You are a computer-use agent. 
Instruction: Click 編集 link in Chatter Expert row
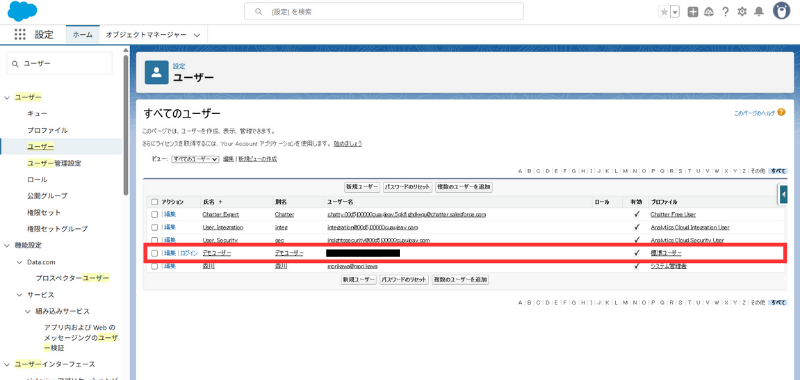[x=170, y=214]
